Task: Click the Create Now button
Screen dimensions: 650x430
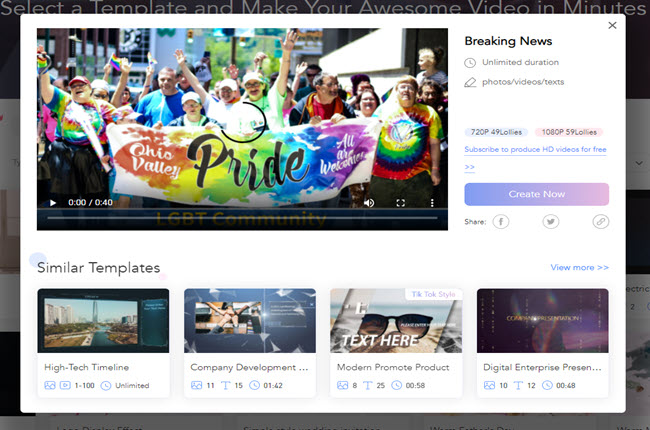Action: tap(536, 194)
